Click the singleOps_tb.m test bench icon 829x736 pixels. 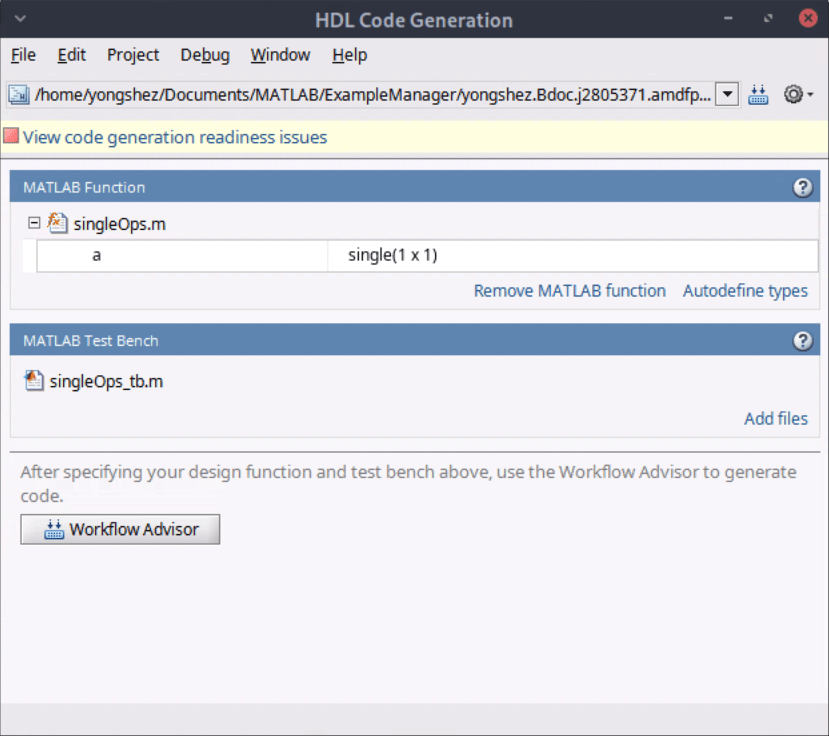pos(34,381)
